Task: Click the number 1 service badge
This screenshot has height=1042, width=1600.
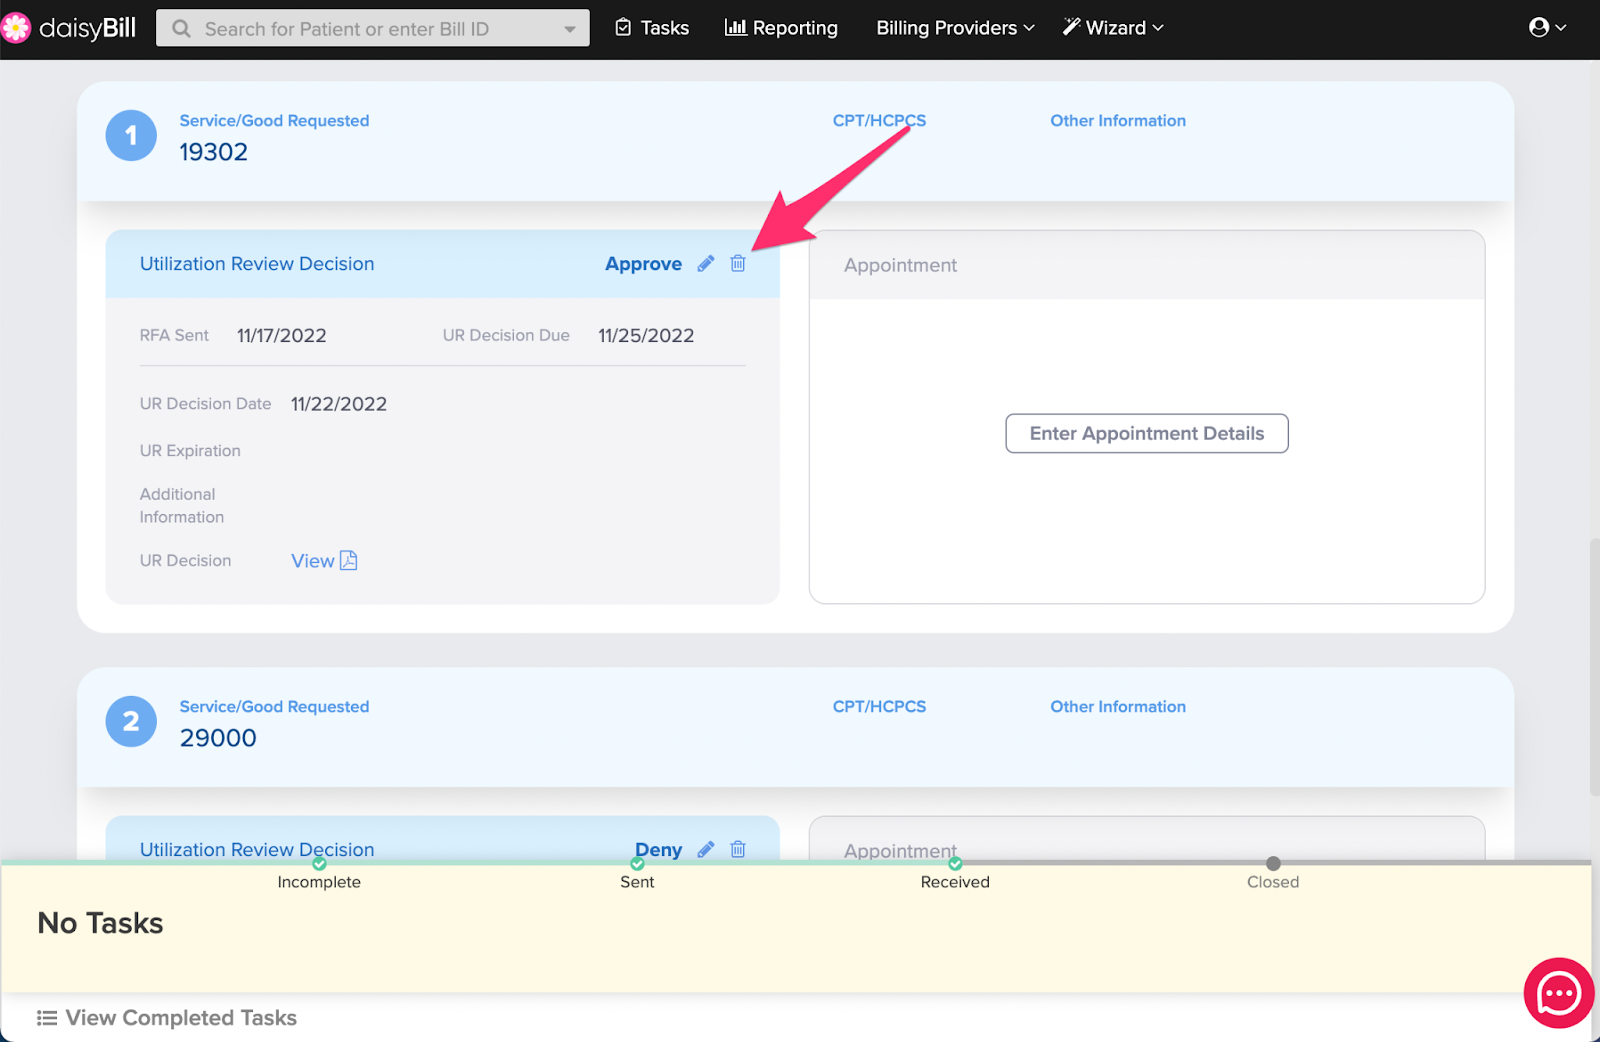Action: coord(131,135)
